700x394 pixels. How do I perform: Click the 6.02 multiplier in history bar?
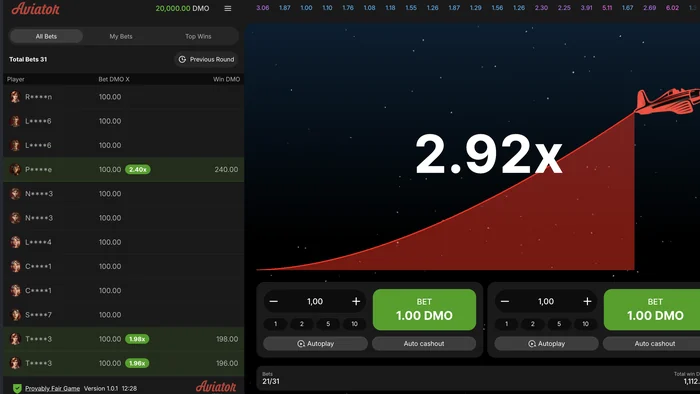tap(672, 8)
